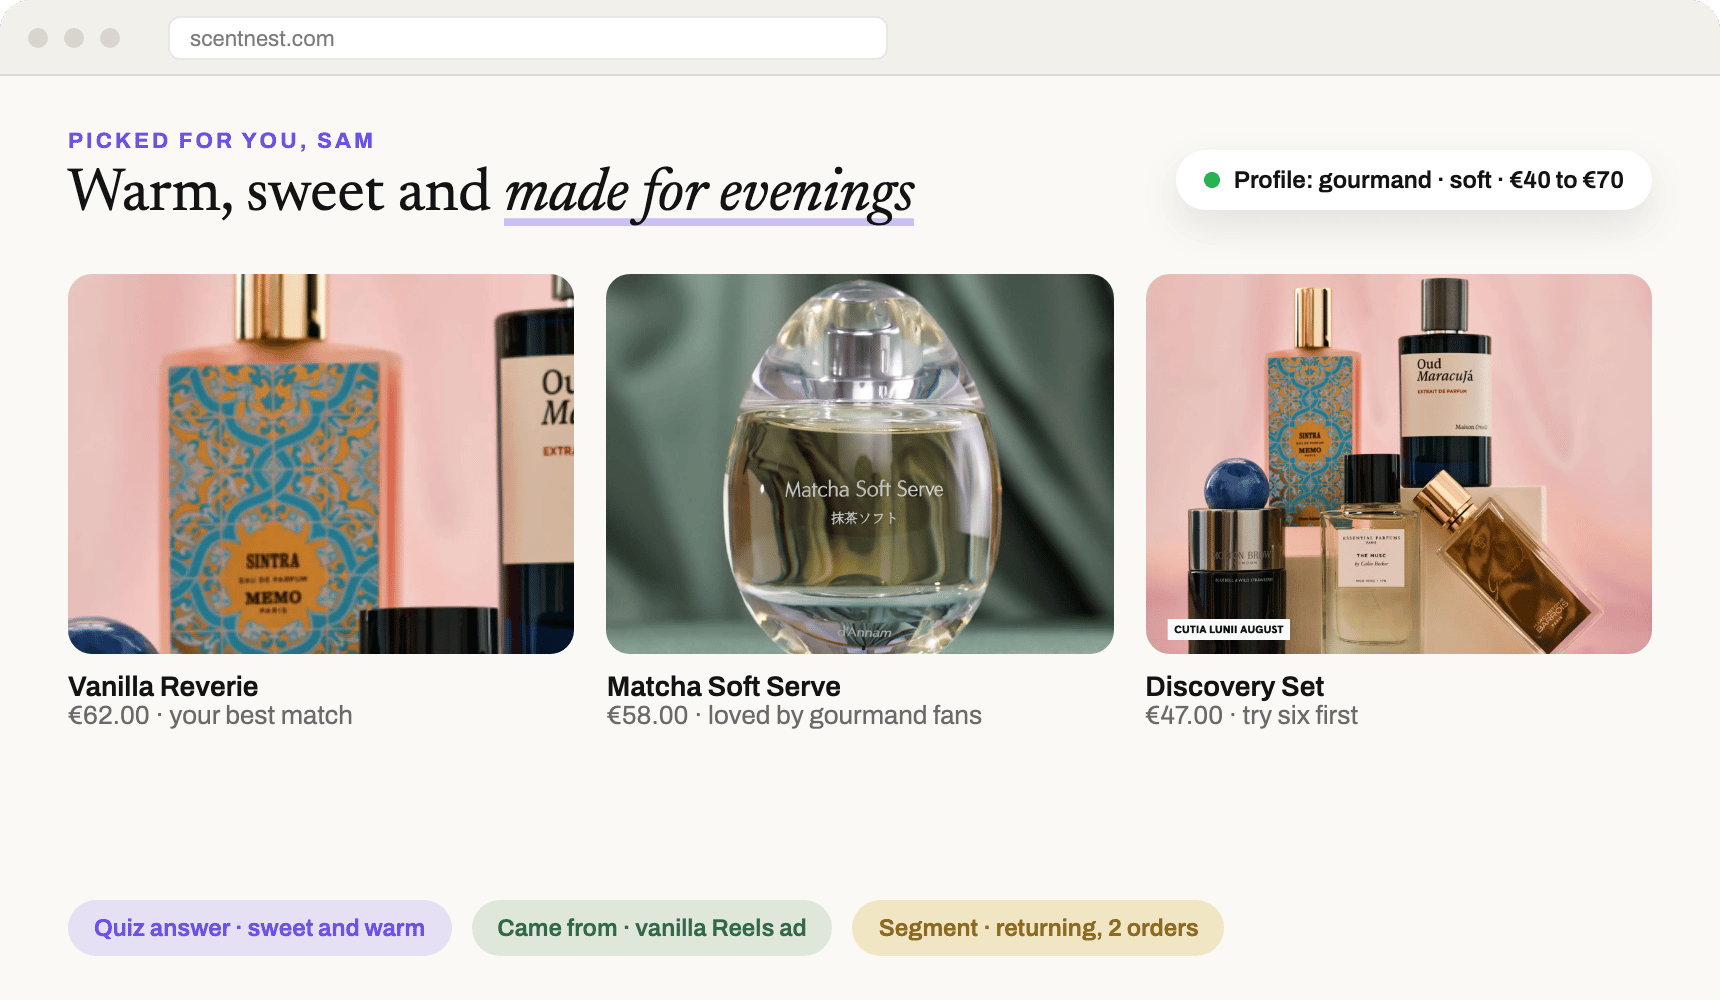This screenshot has width=1720, height=1000.
Task: Click the PICKED FOR YOU, SAM label
Action: [221, 140]
